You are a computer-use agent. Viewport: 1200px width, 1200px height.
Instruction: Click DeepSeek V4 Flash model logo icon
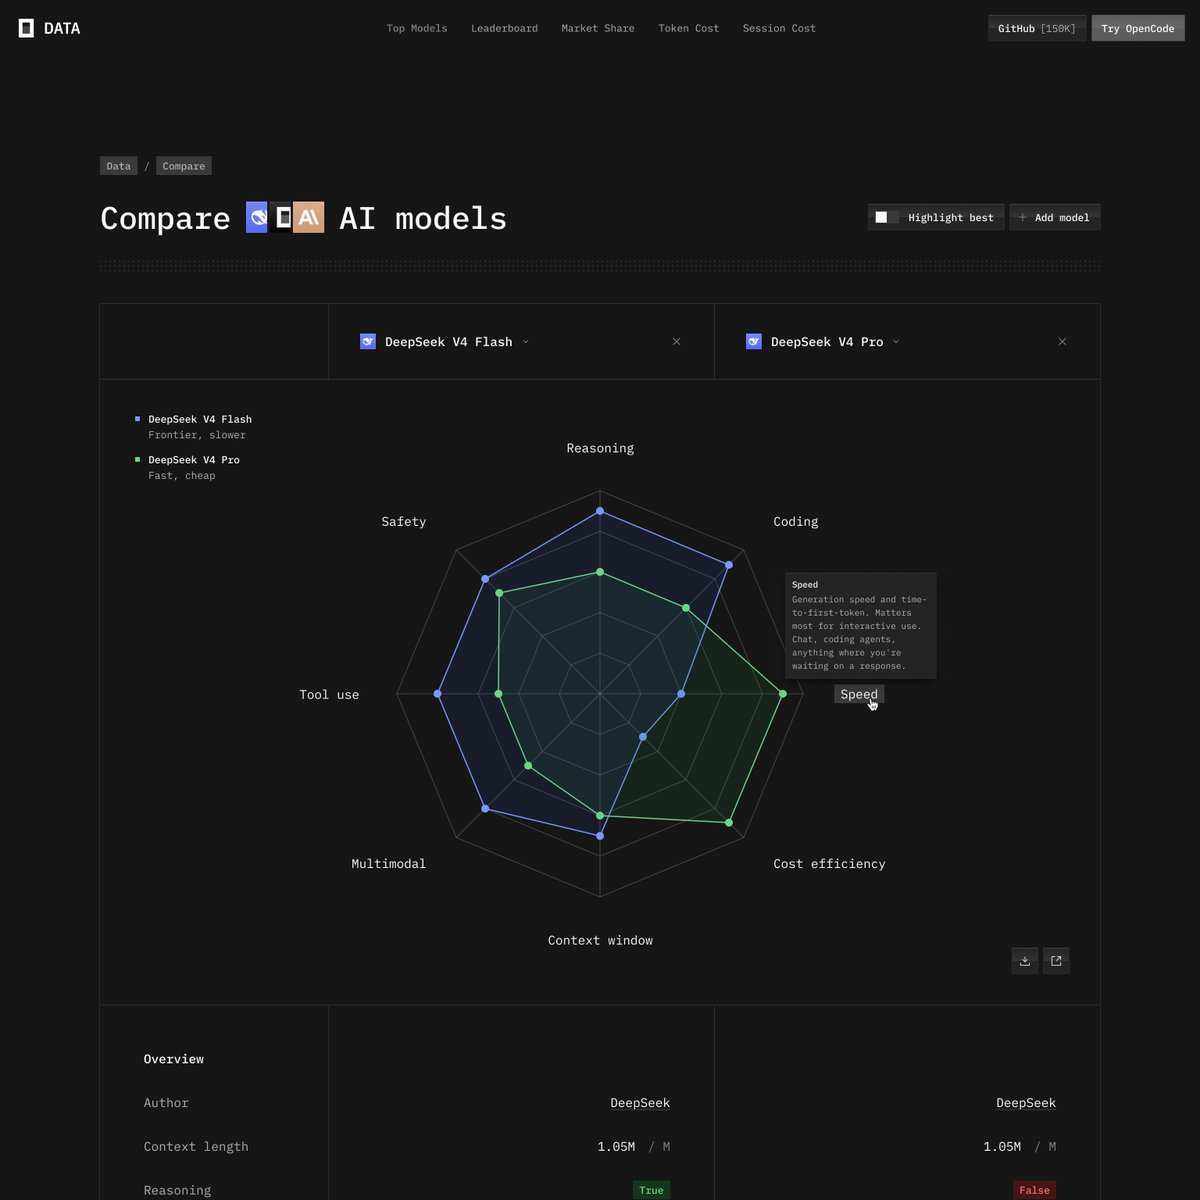tap(367, 342)
